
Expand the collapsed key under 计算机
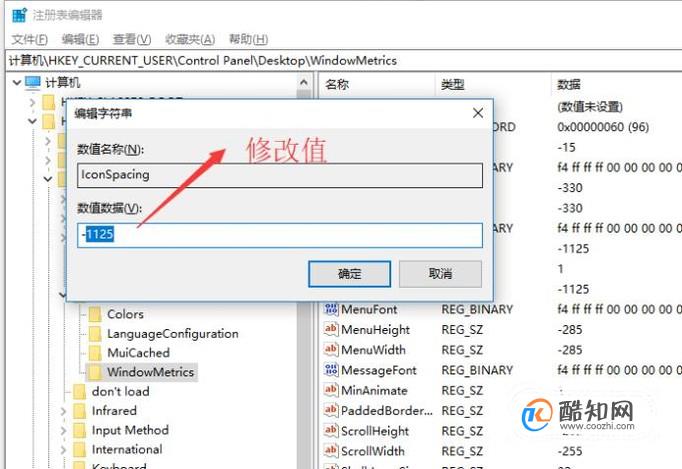[33, 103]
